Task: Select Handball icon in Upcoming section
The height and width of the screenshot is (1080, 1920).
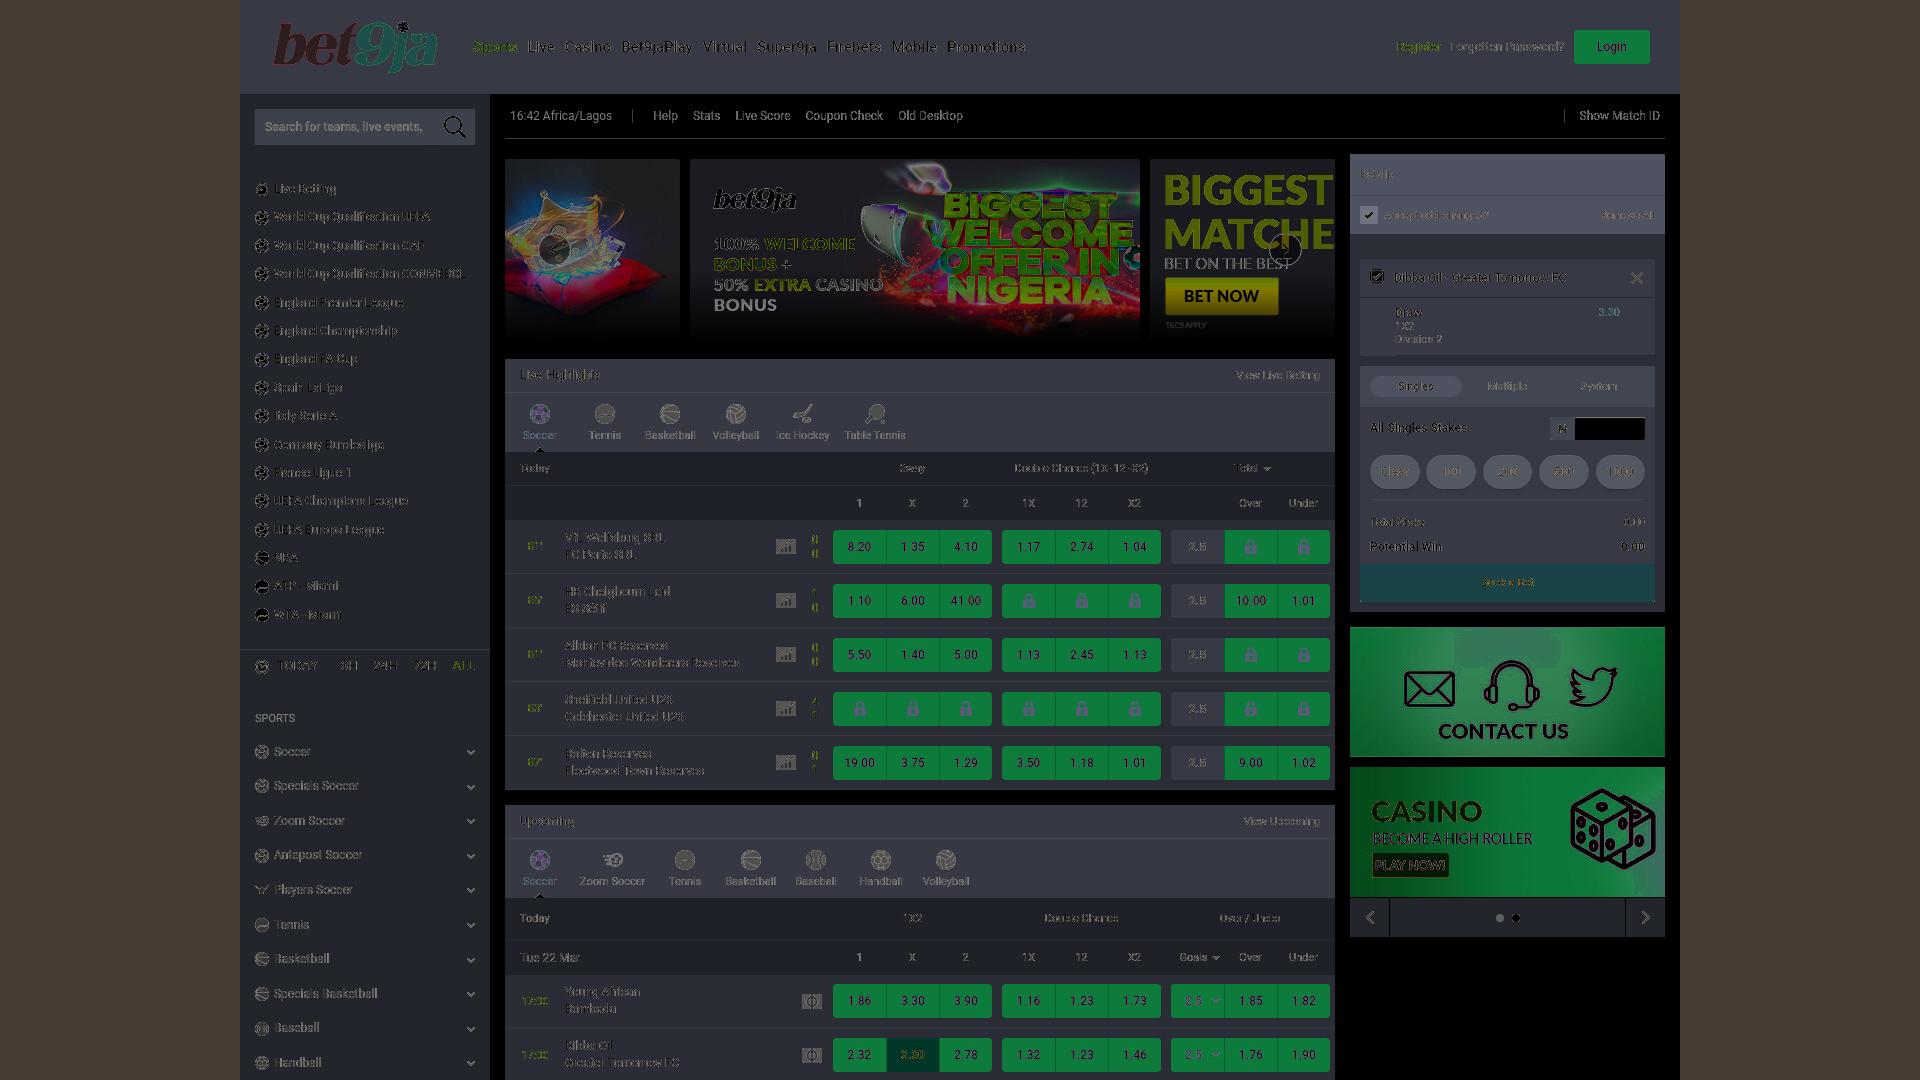Action: pyautogui.click(x=881, y=860)
